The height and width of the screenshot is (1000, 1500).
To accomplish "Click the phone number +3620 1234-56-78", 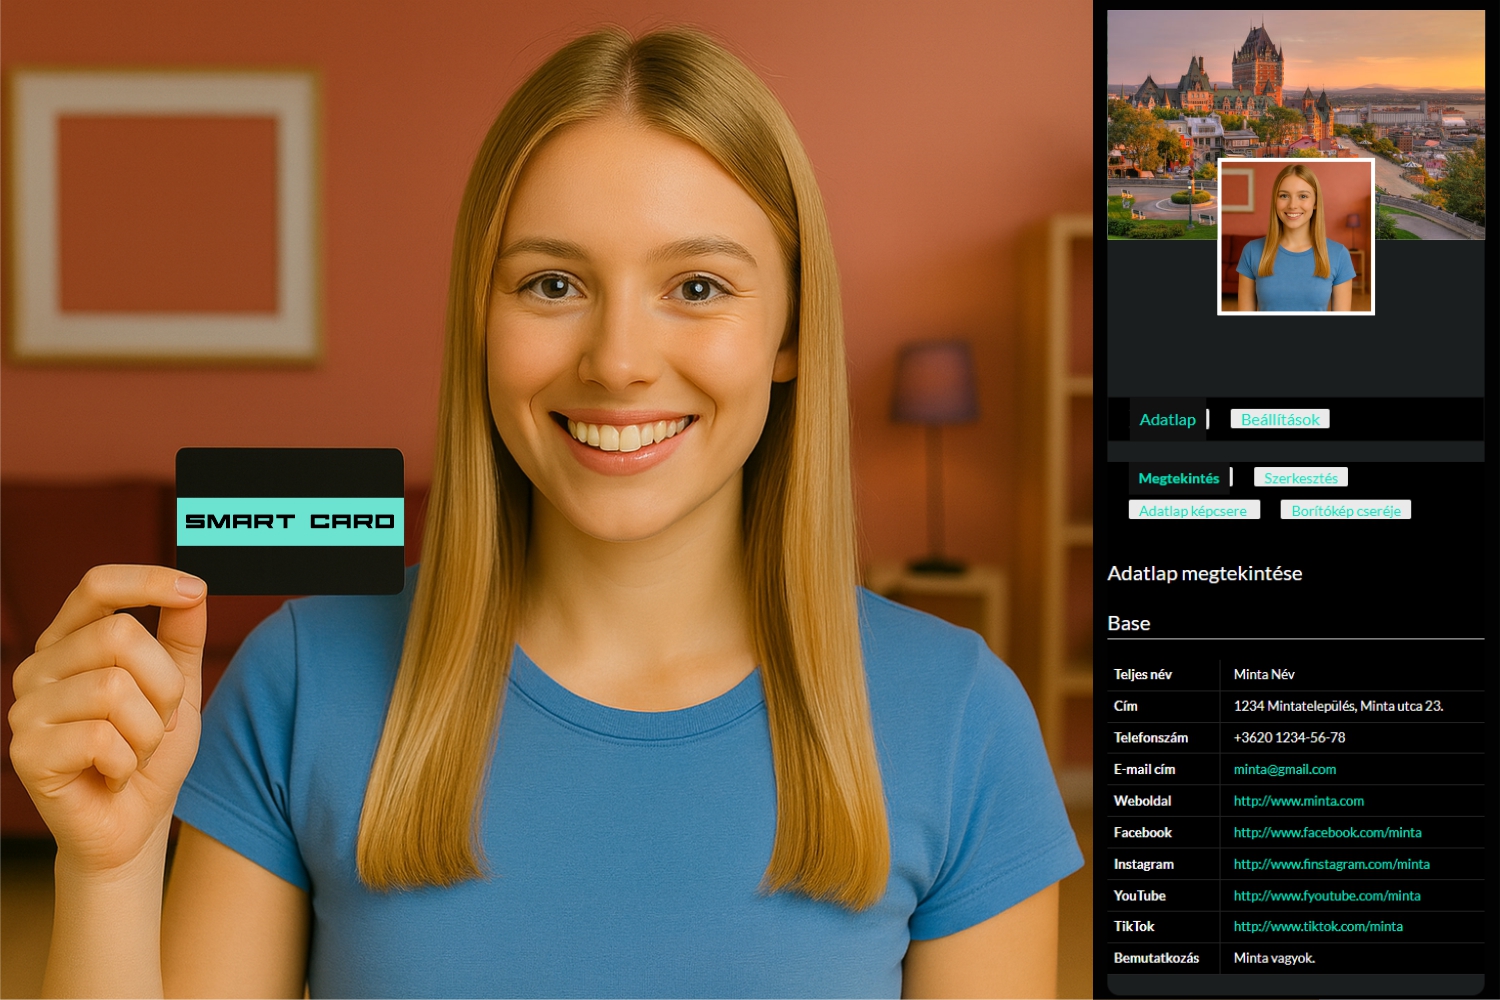I will click(1289, 738).
